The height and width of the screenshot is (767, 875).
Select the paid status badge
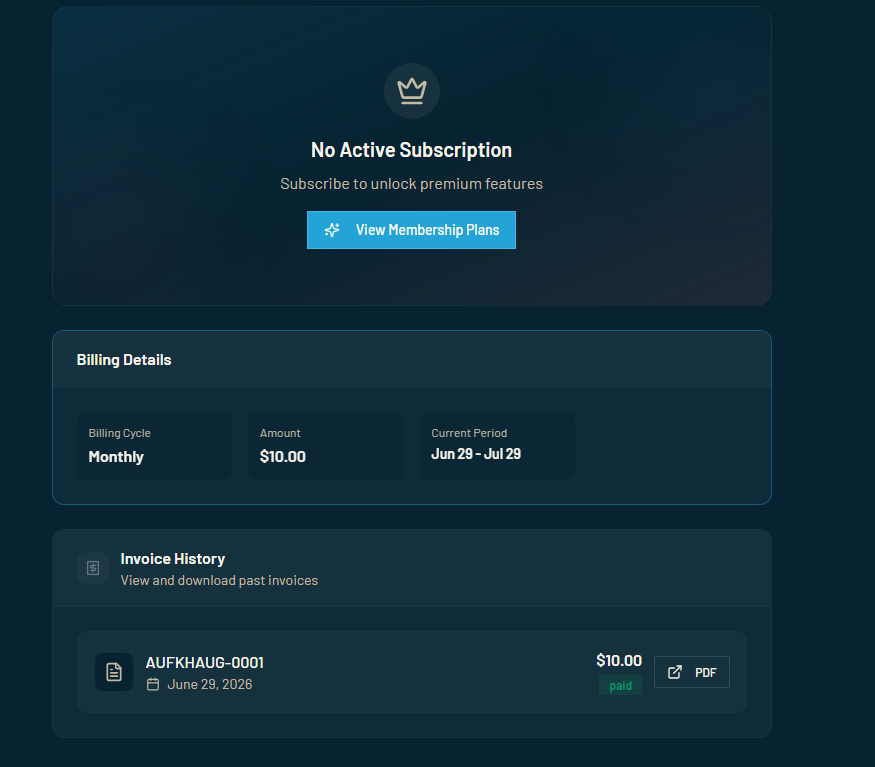pyautogui.click(x=621, y=685)
